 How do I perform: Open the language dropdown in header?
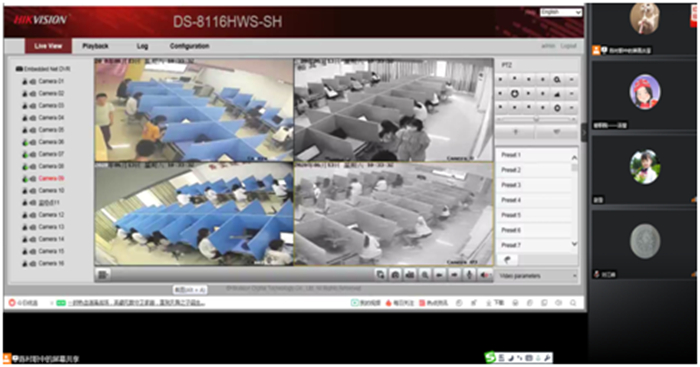point(561,13)
